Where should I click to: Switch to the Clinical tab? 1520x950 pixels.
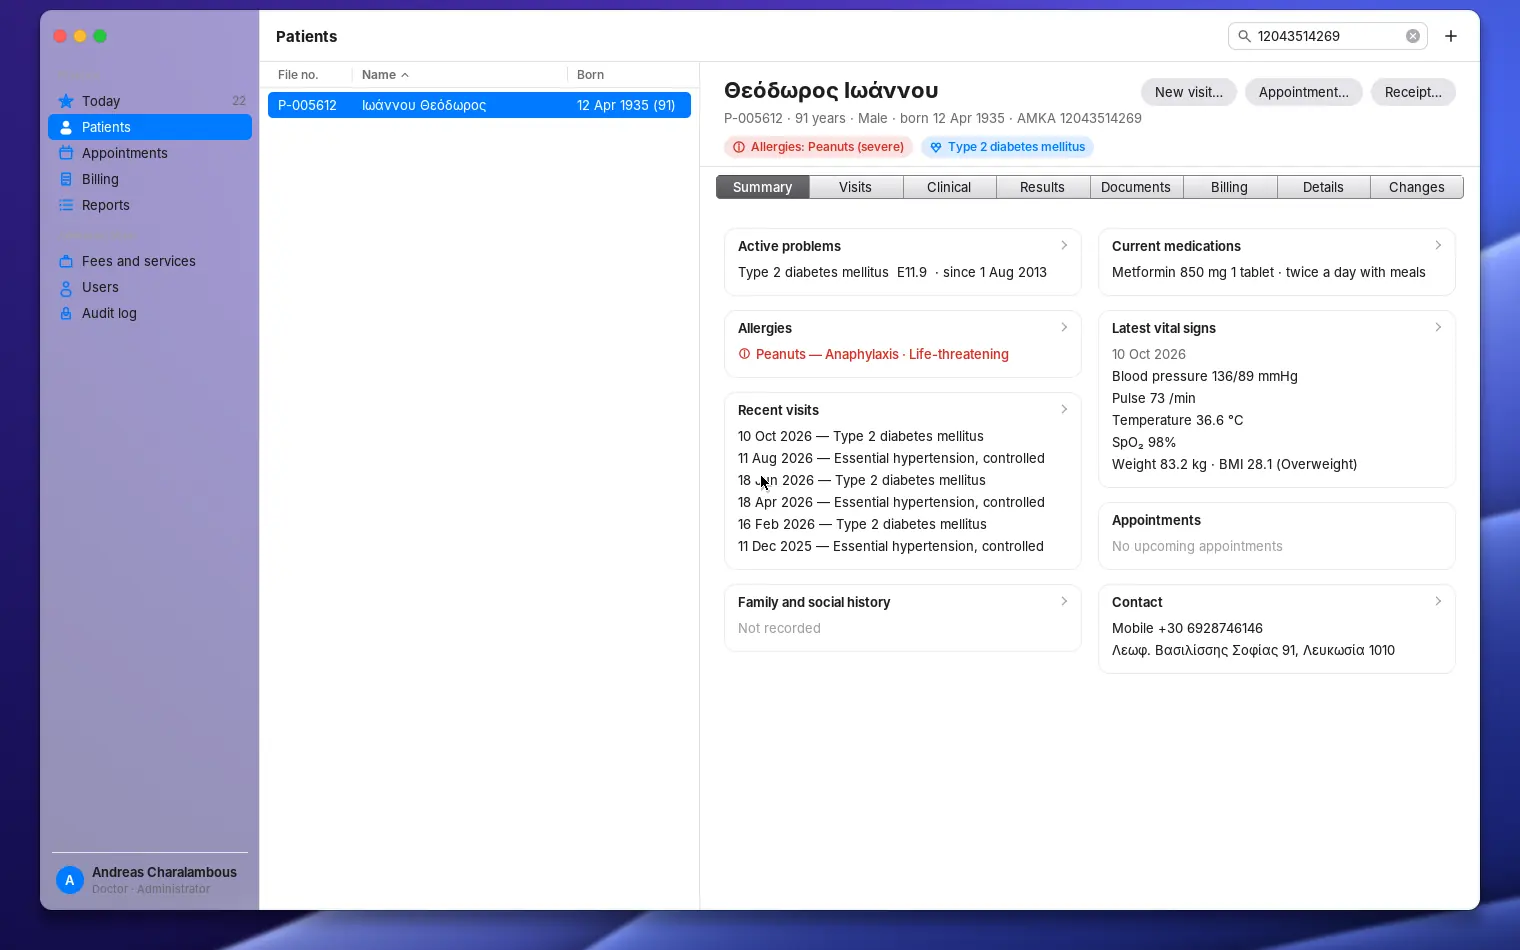click(949, 187)
